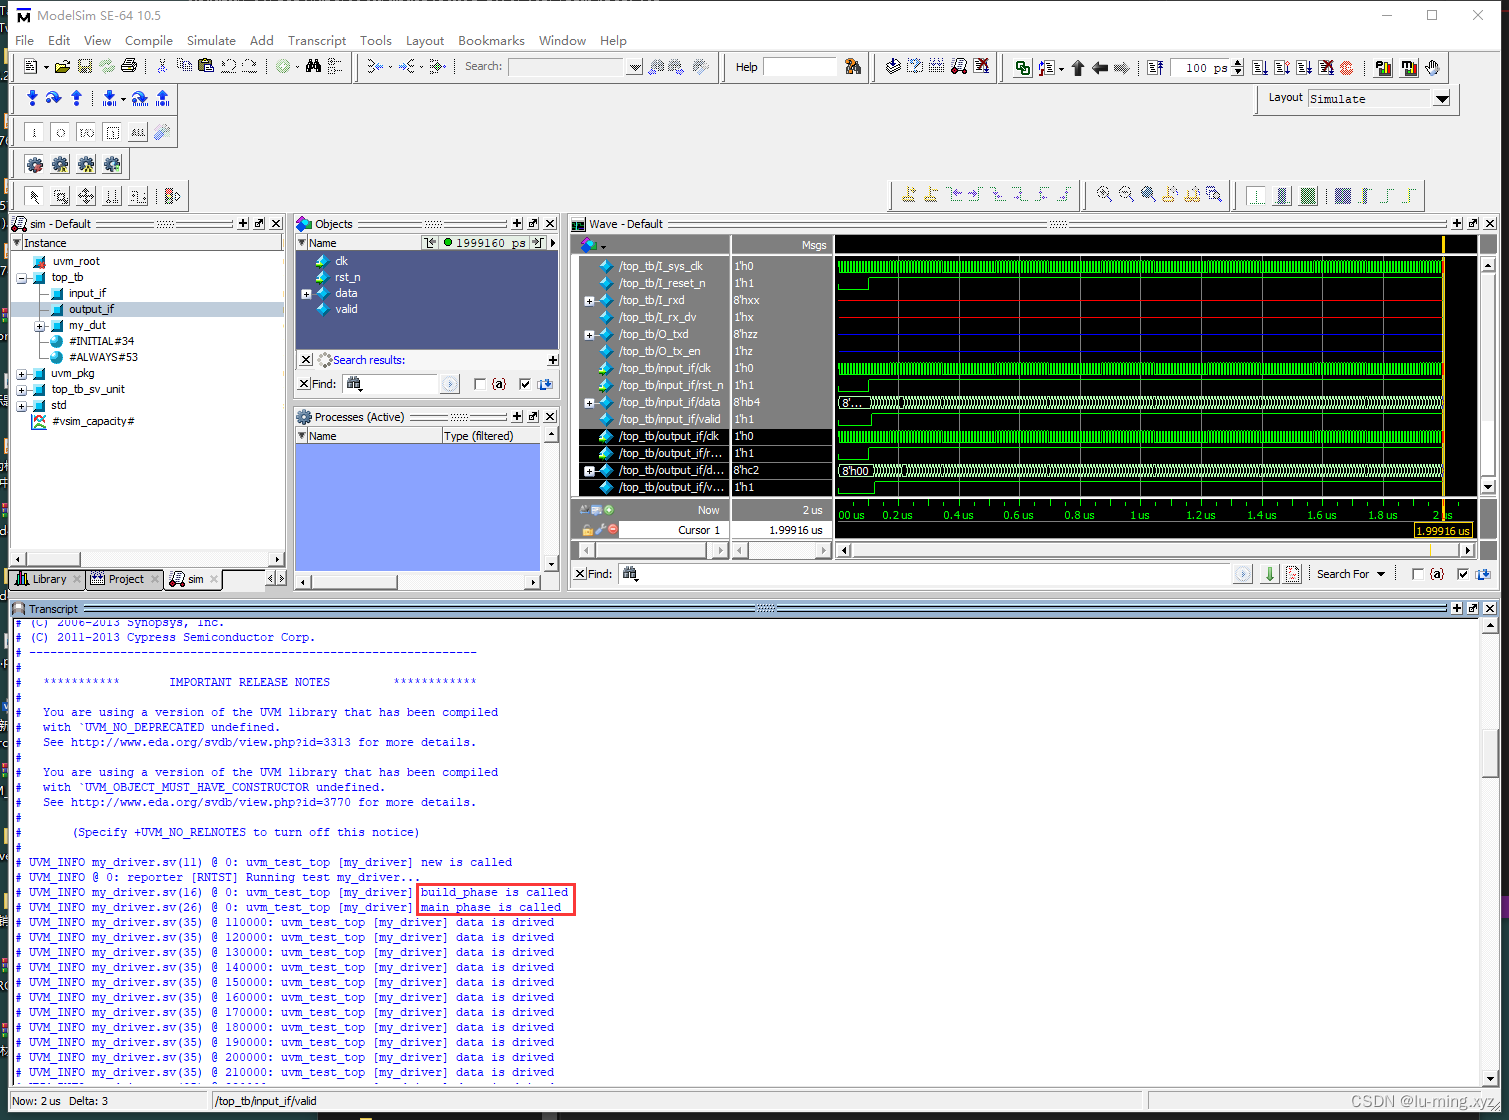Open the Layout Simulate dropdown
Viewport: 1509px width, 1120px height.
[x=1441, y=99]
